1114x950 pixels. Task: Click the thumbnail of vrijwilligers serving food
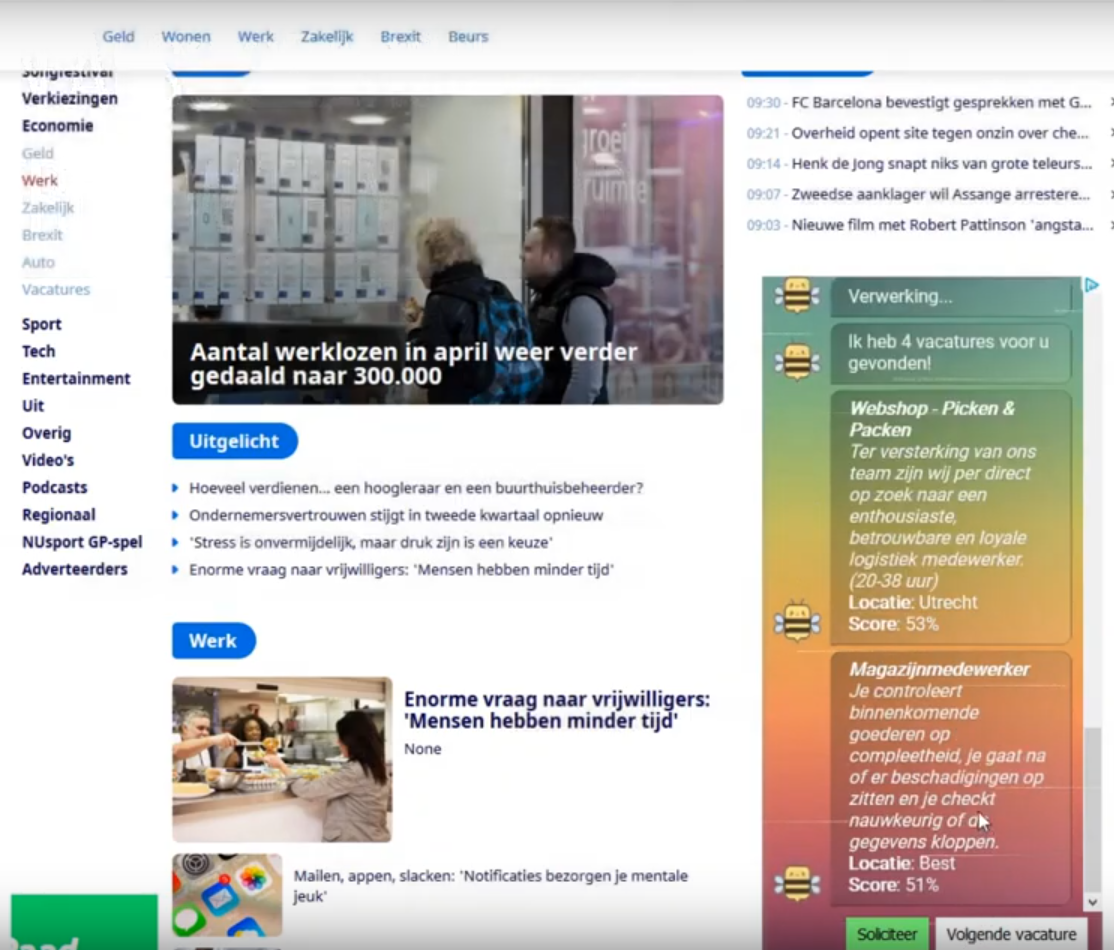(281, 758)
